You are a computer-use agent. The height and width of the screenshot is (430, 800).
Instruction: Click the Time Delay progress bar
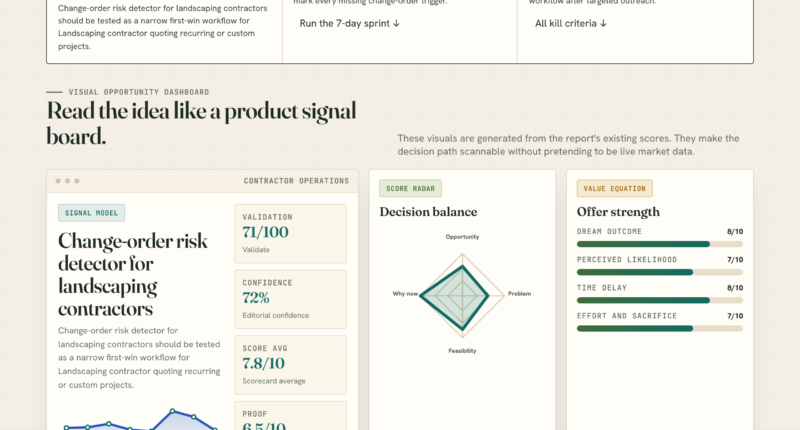coord(660,300)
